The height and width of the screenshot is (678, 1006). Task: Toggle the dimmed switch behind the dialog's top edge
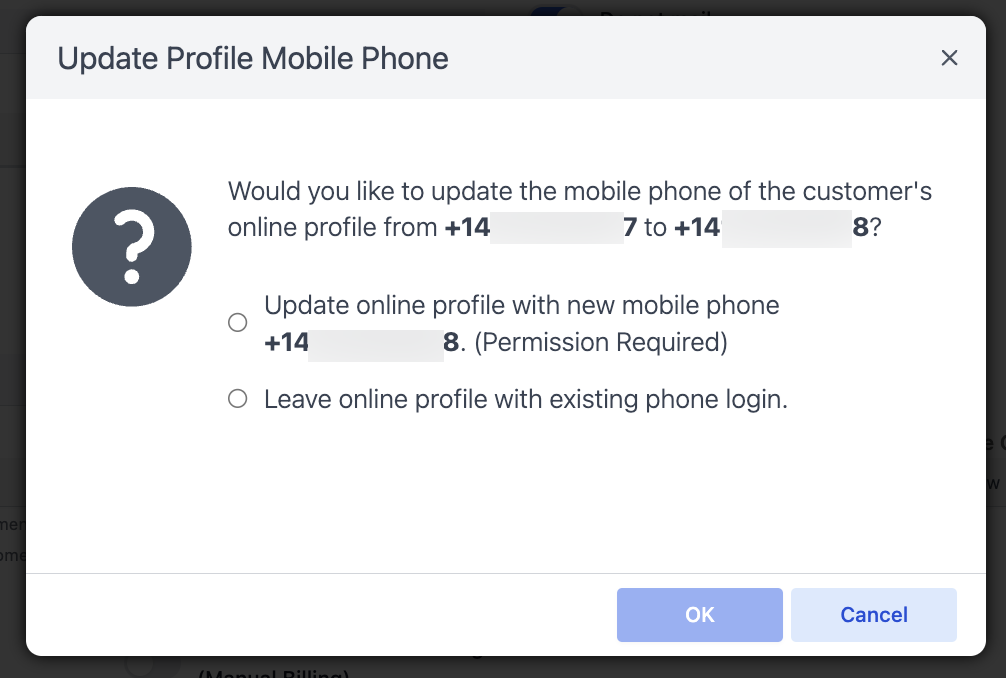(556, 11)
